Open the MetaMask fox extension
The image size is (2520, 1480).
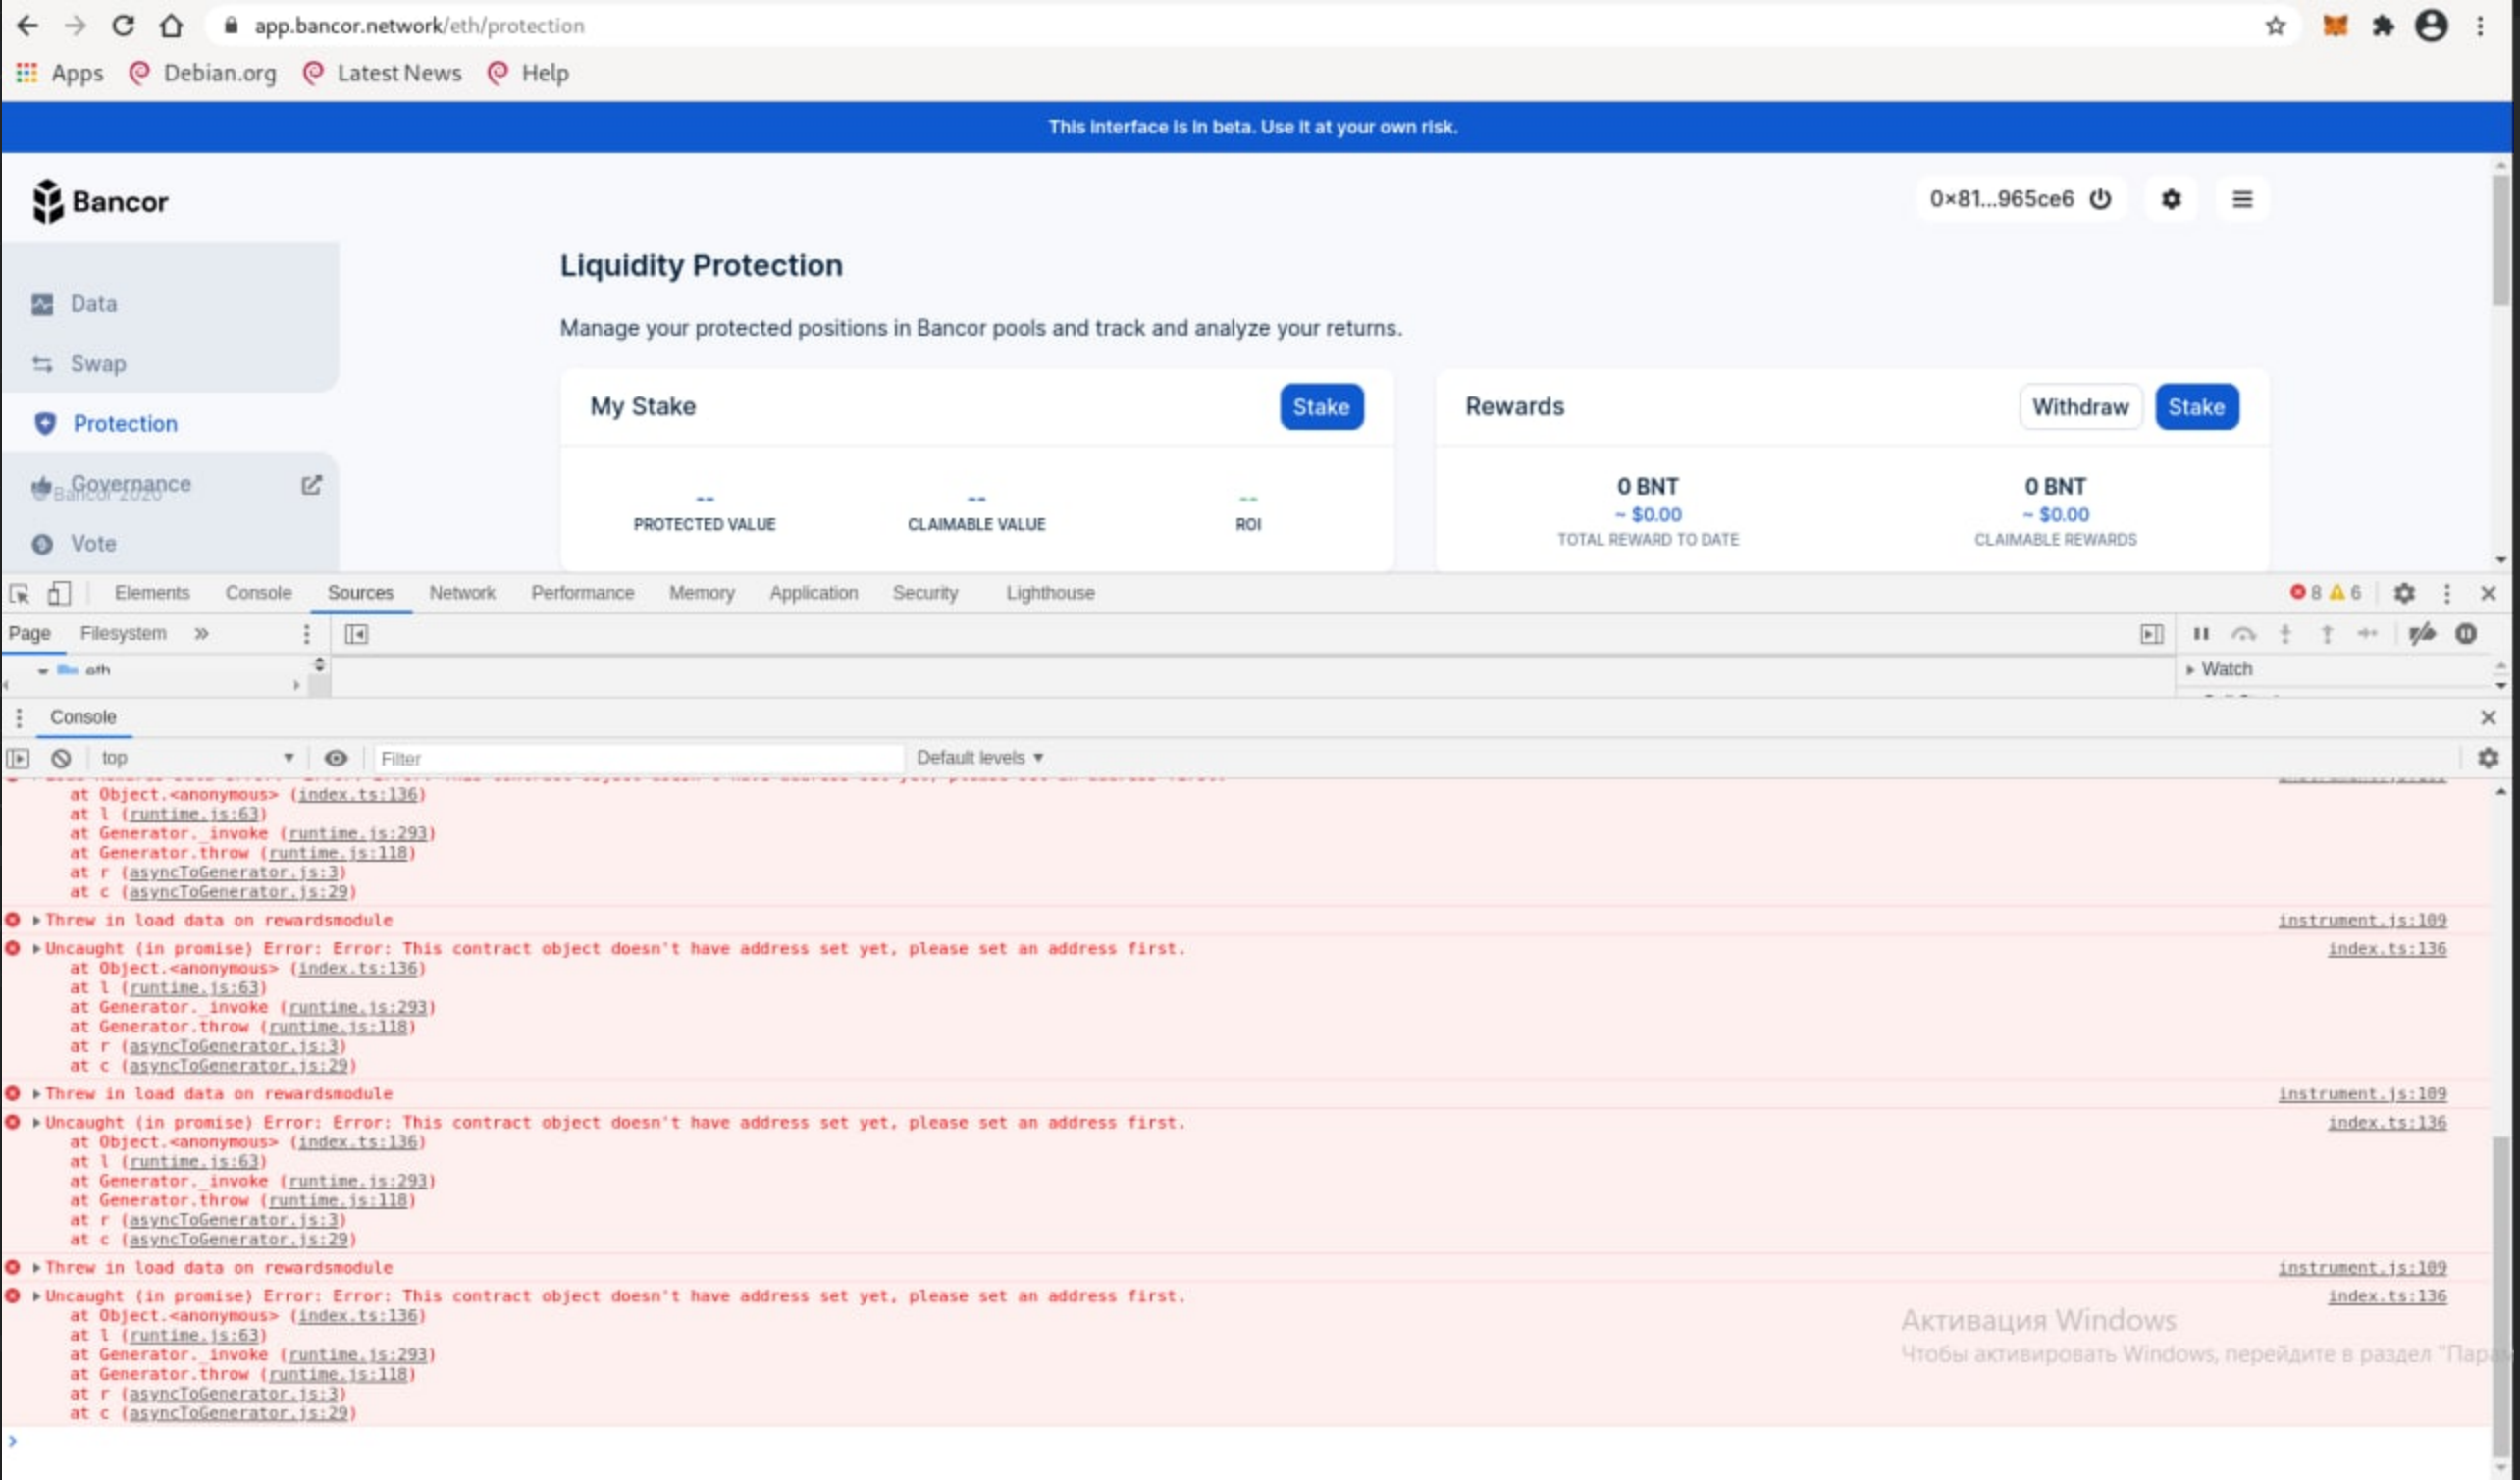[x=2334, y=26]
